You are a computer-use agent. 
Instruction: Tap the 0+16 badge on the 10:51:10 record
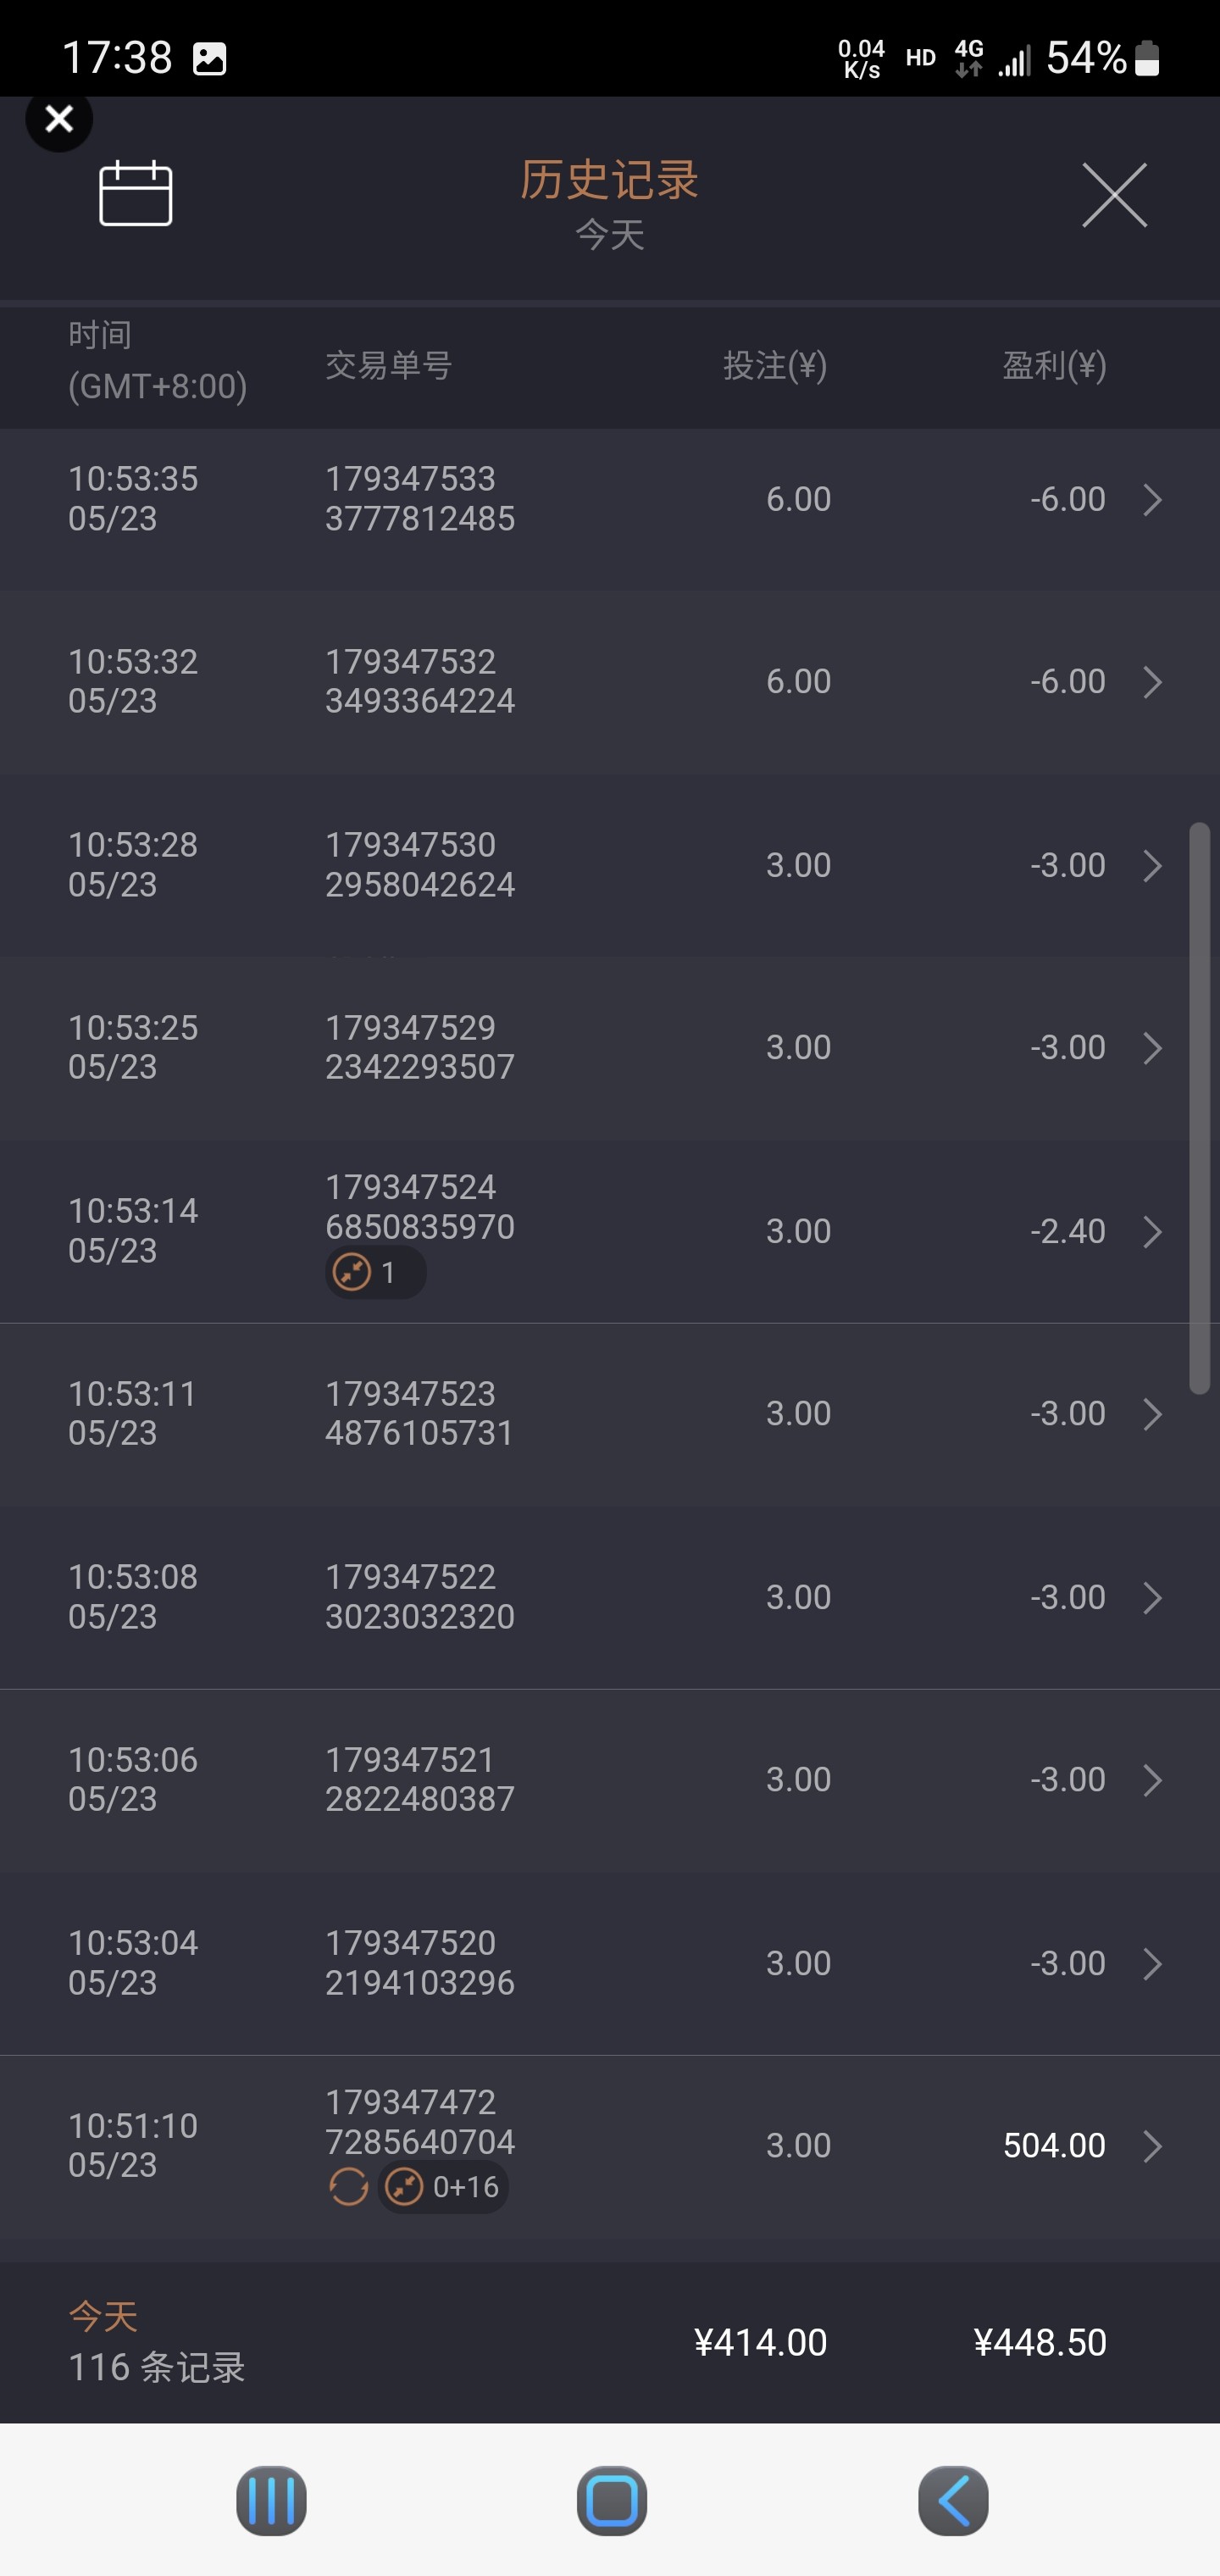coord(444,2187)
